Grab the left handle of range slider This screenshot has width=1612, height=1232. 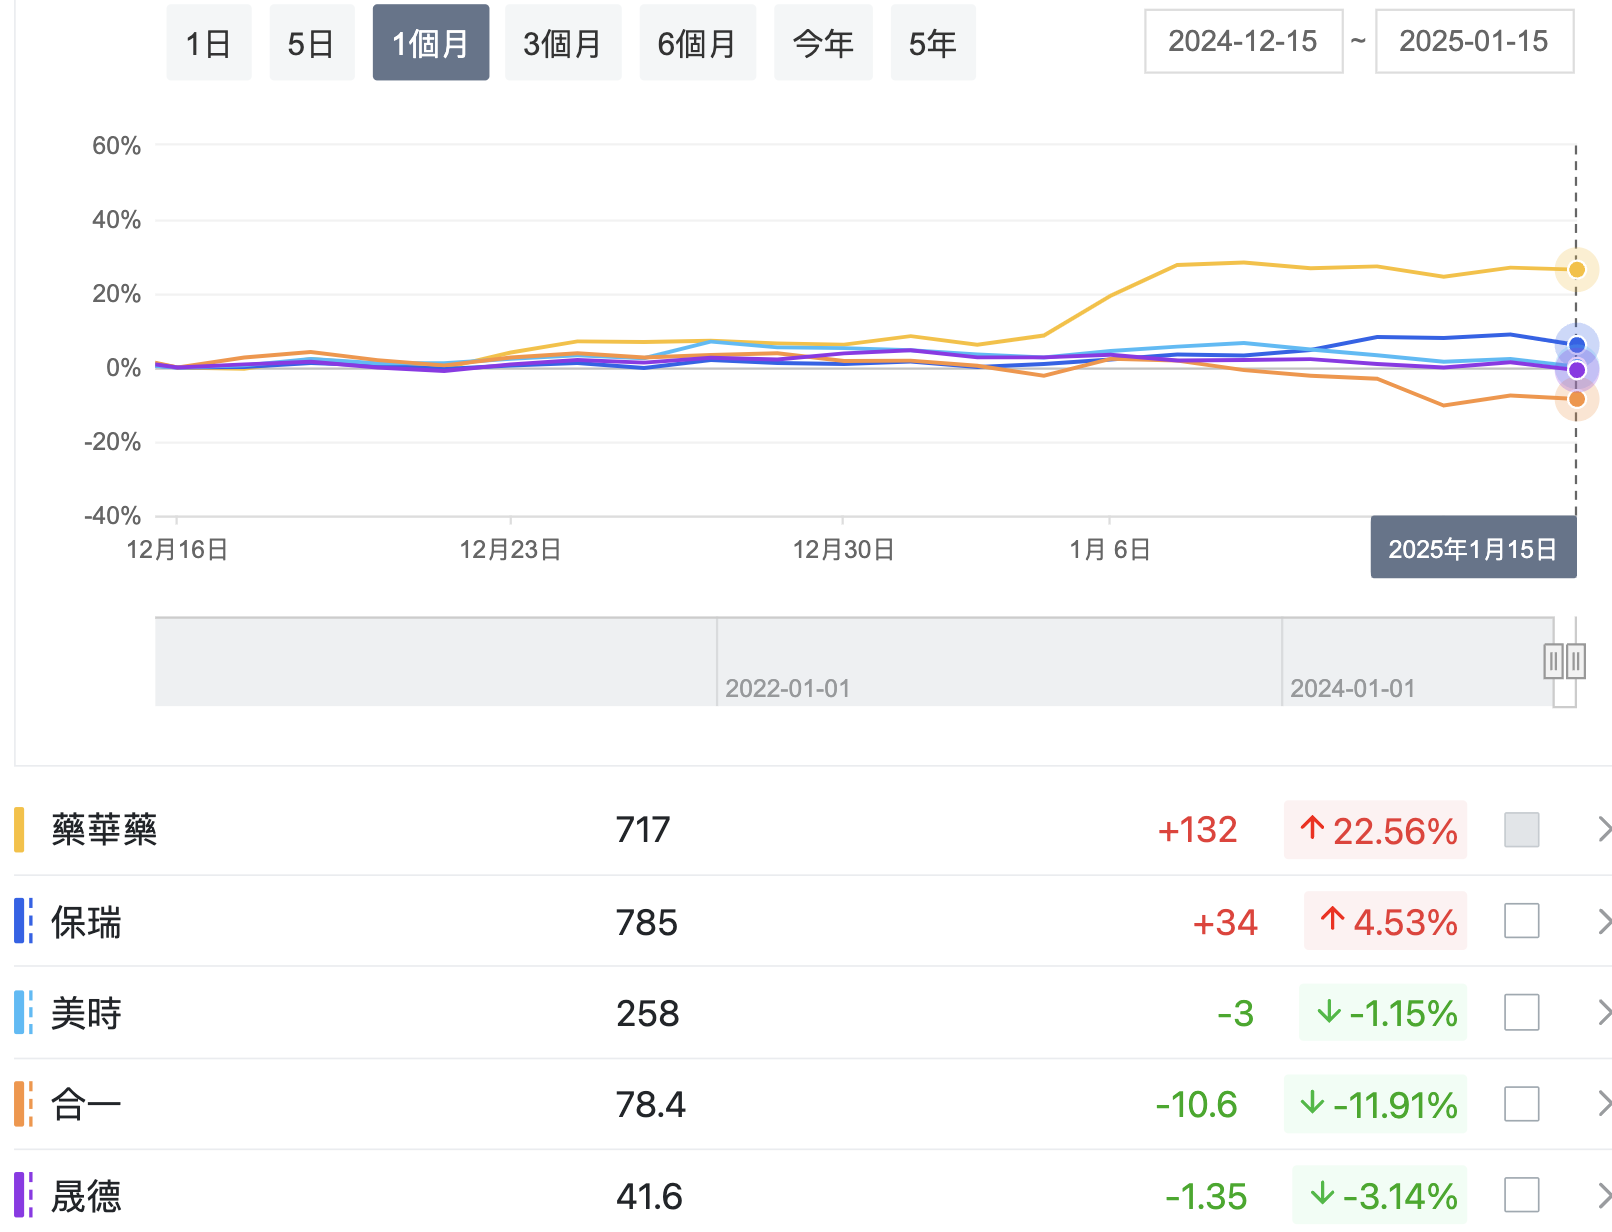click(1553, 661)
